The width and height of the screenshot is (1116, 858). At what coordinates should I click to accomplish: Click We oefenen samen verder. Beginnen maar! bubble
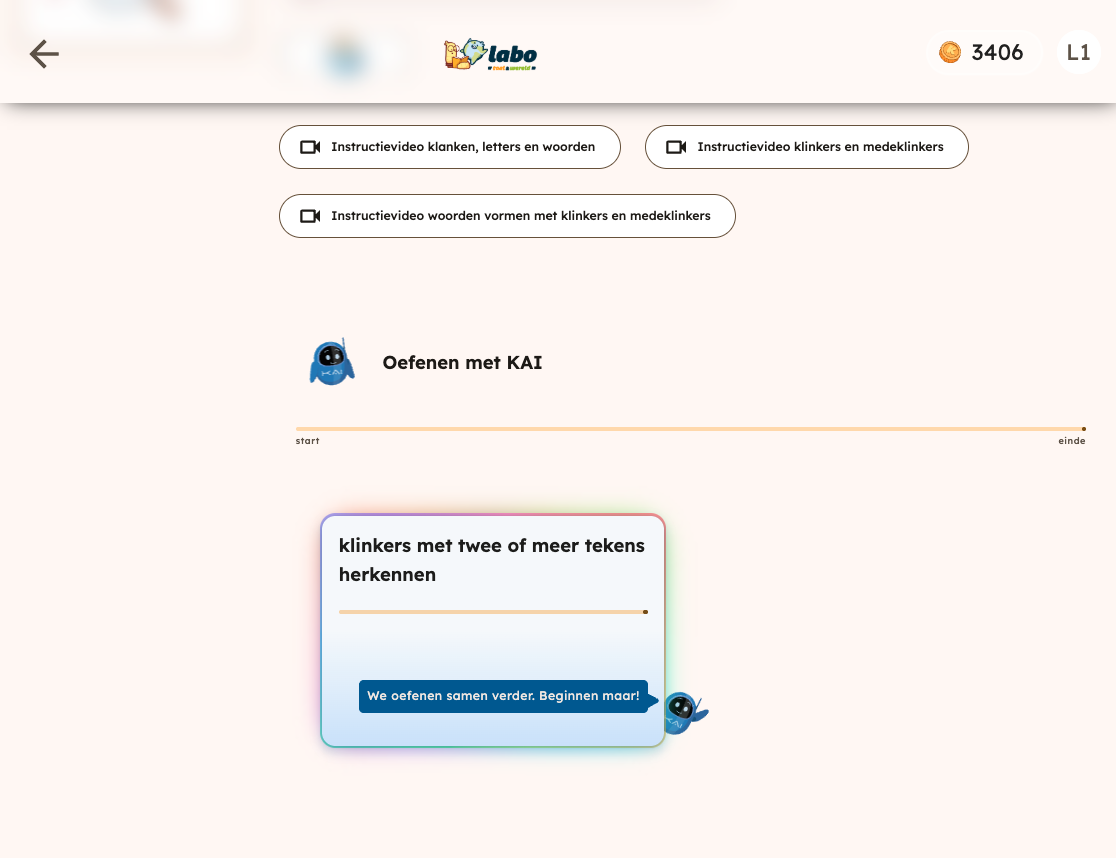[503, 696]
